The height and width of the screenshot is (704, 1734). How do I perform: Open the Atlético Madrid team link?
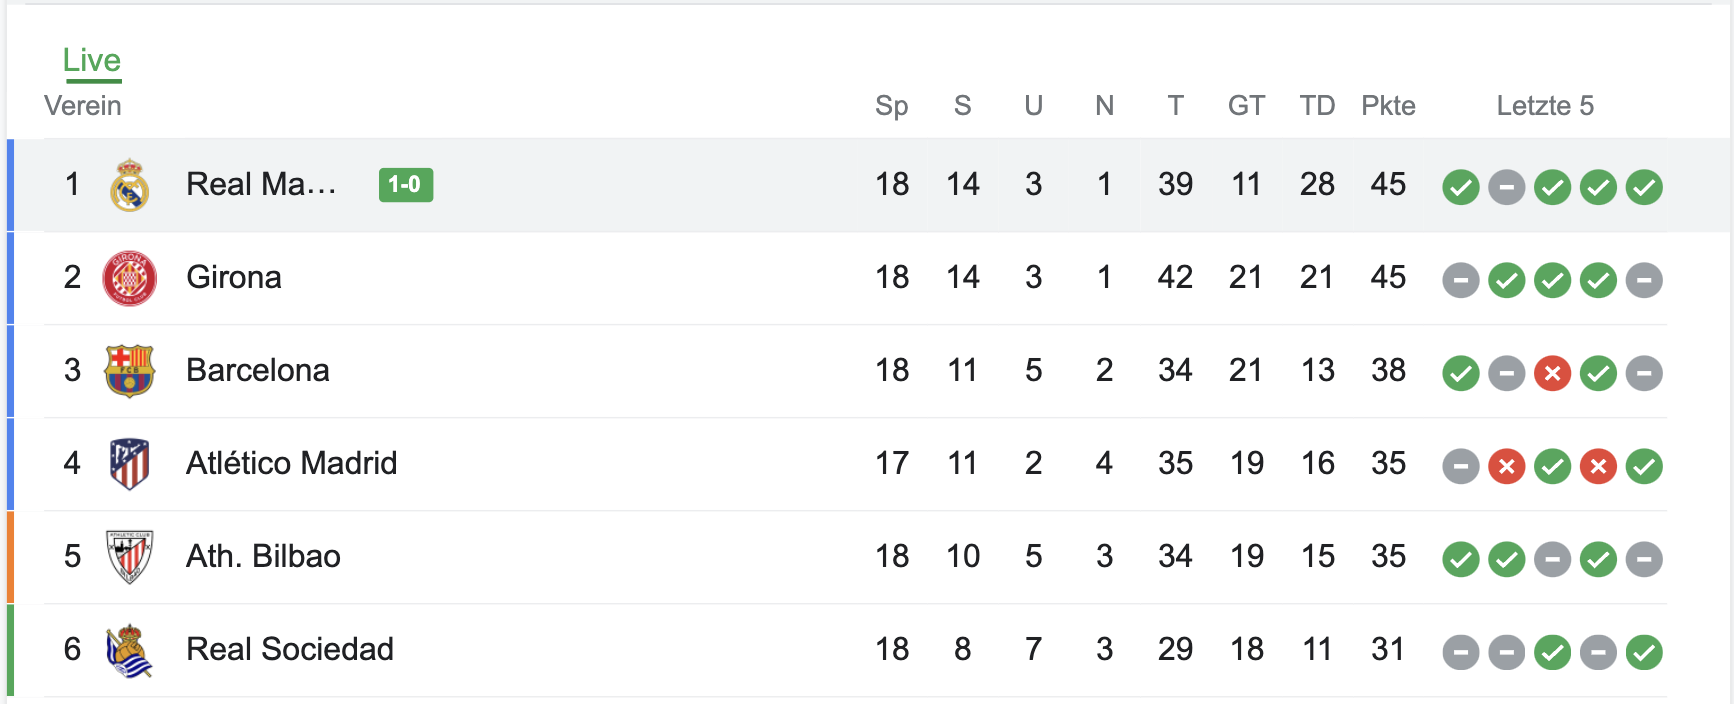[x=291, y=463]
